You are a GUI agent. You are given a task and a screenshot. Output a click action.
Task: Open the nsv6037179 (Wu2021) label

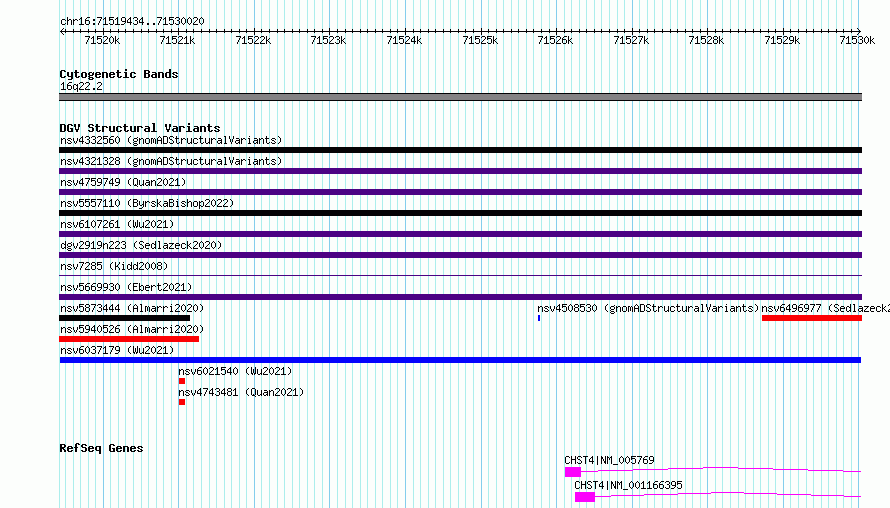[117, 350]
